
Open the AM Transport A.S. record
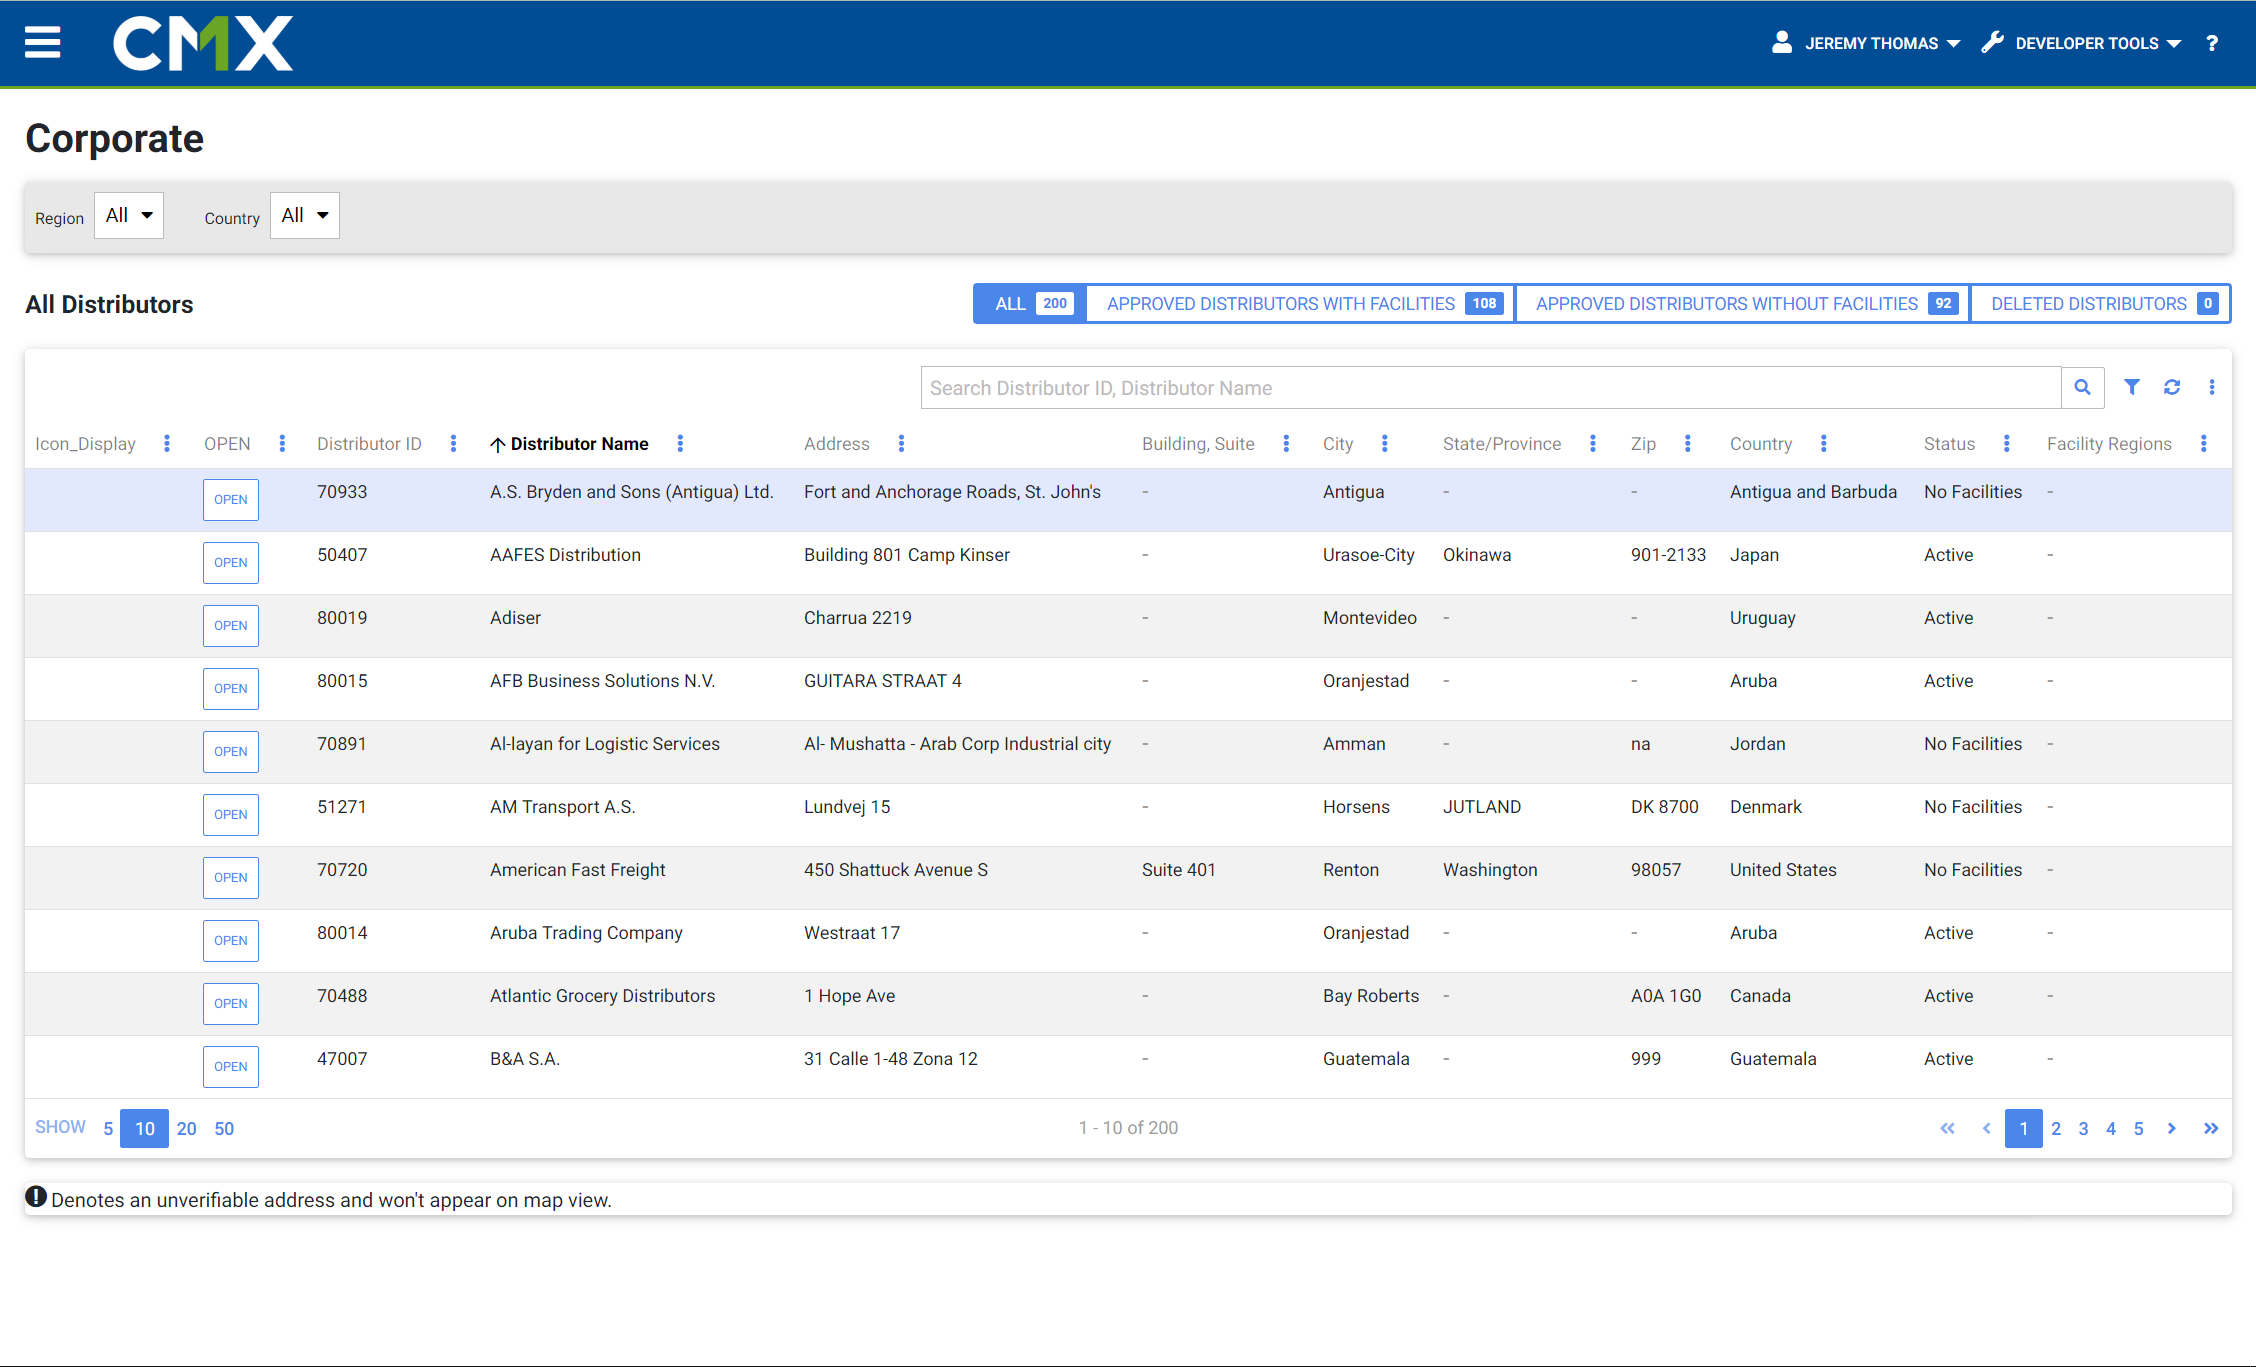231,815
